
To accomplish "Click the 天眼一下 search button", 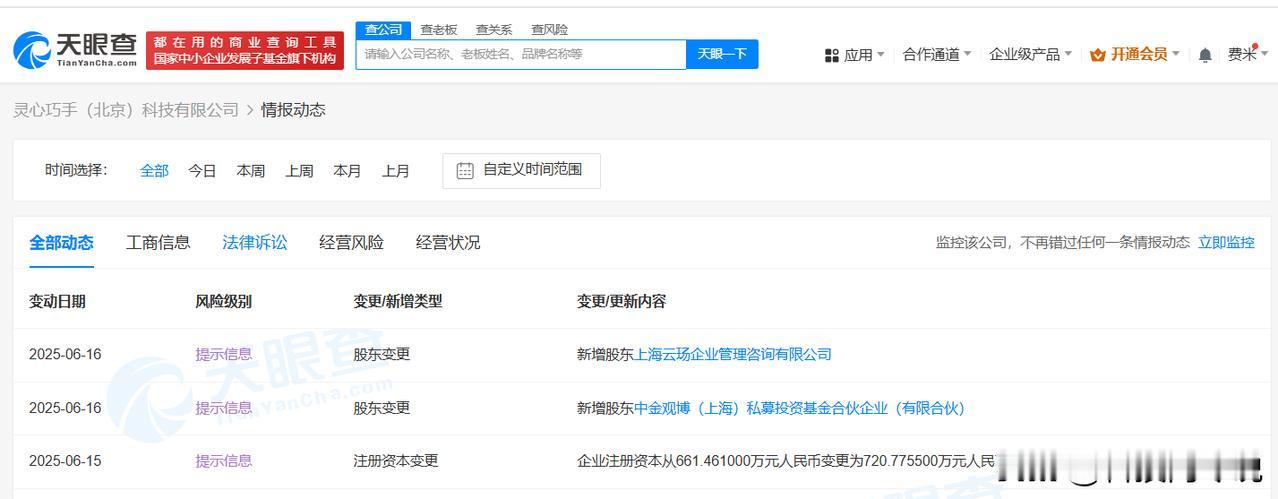I will click(722, 54).
